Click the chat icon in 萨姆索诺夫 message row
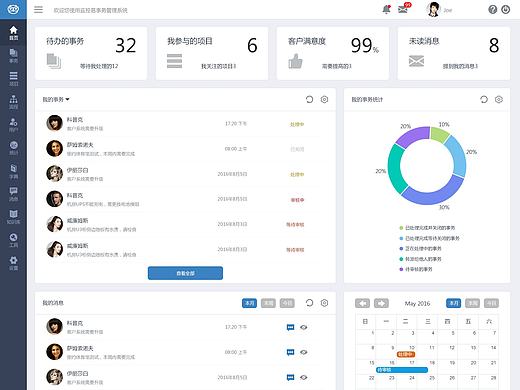Screen dimensions: 520x390 tap(290, 352)
